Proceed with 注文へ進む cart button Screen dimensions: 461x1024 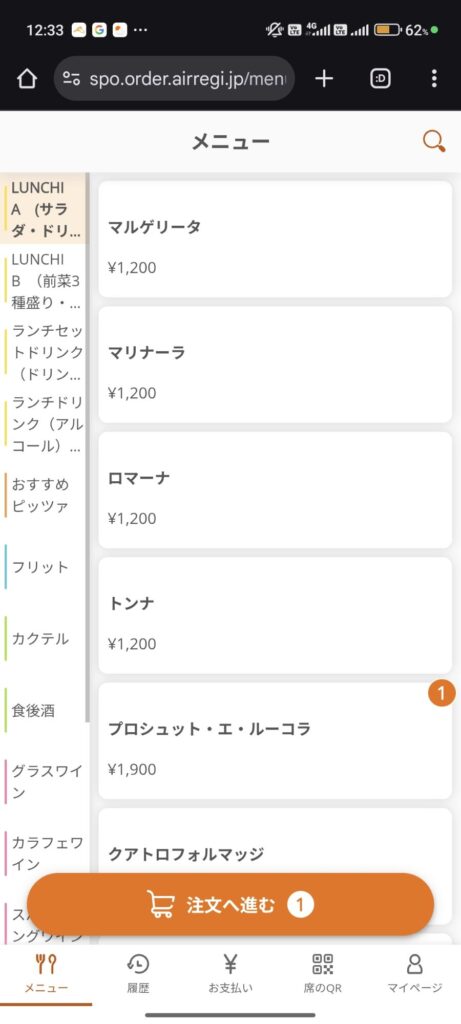[230, 905]
